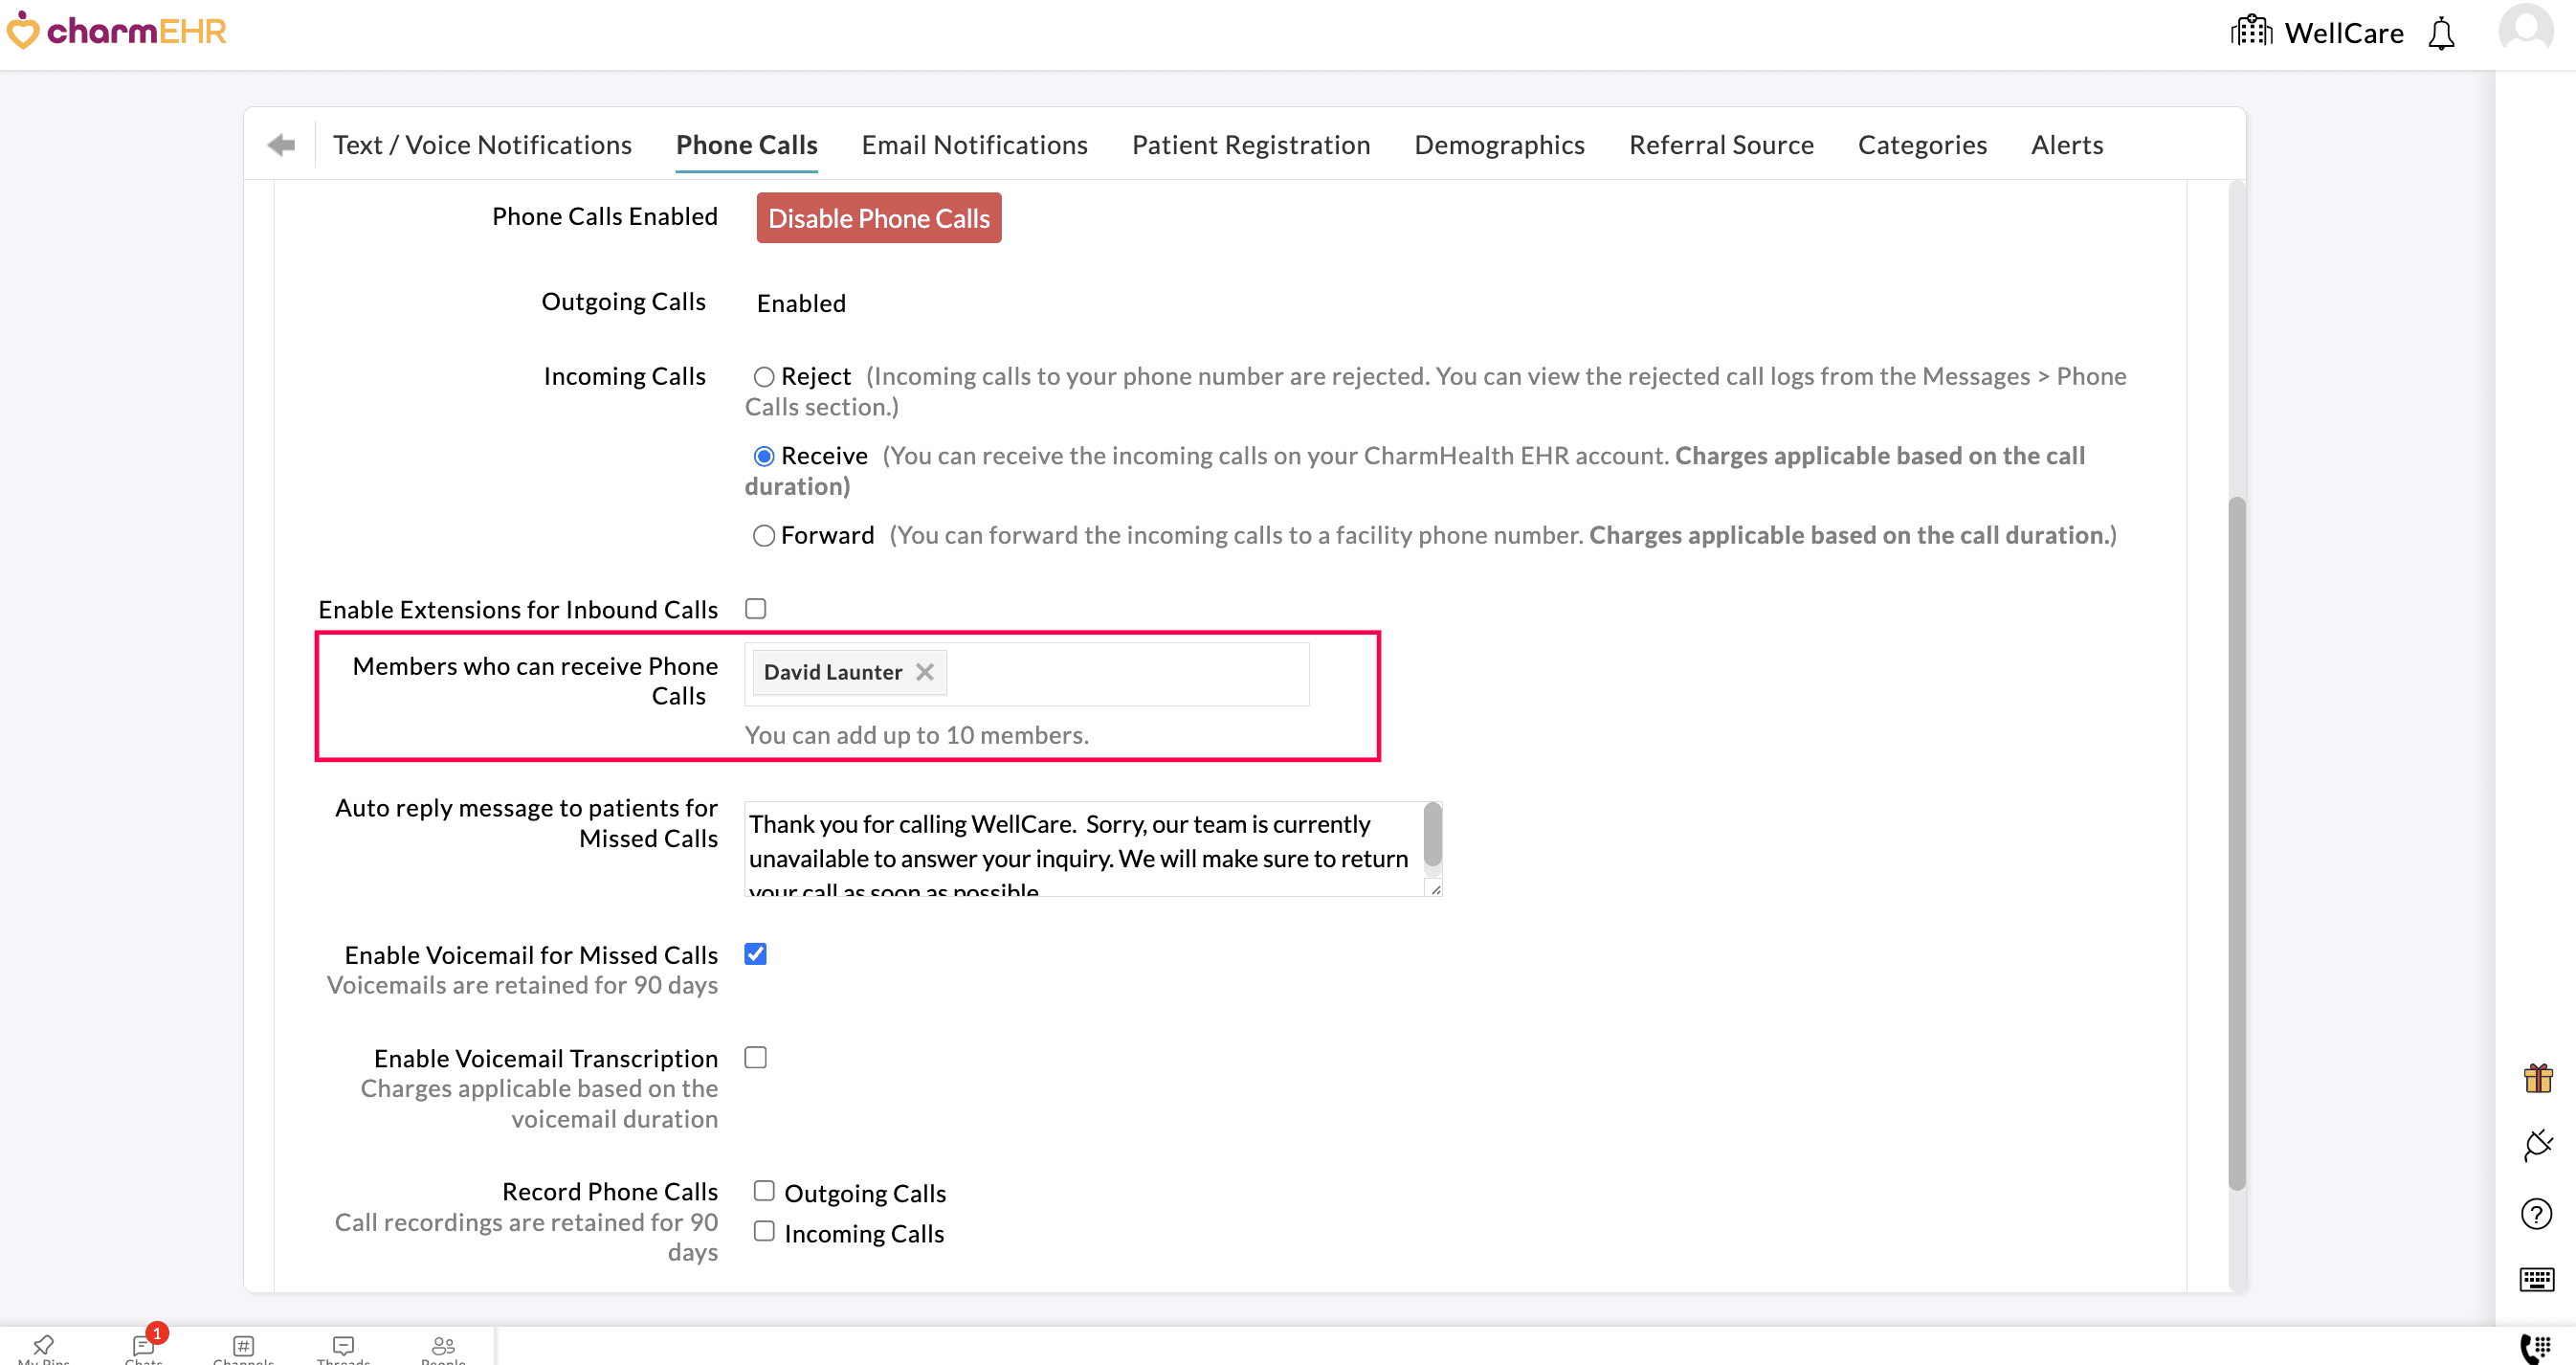Enable Extensions for Inbound Calls checkbox
Viewport: 2576px width, 1365px height.
756,609
